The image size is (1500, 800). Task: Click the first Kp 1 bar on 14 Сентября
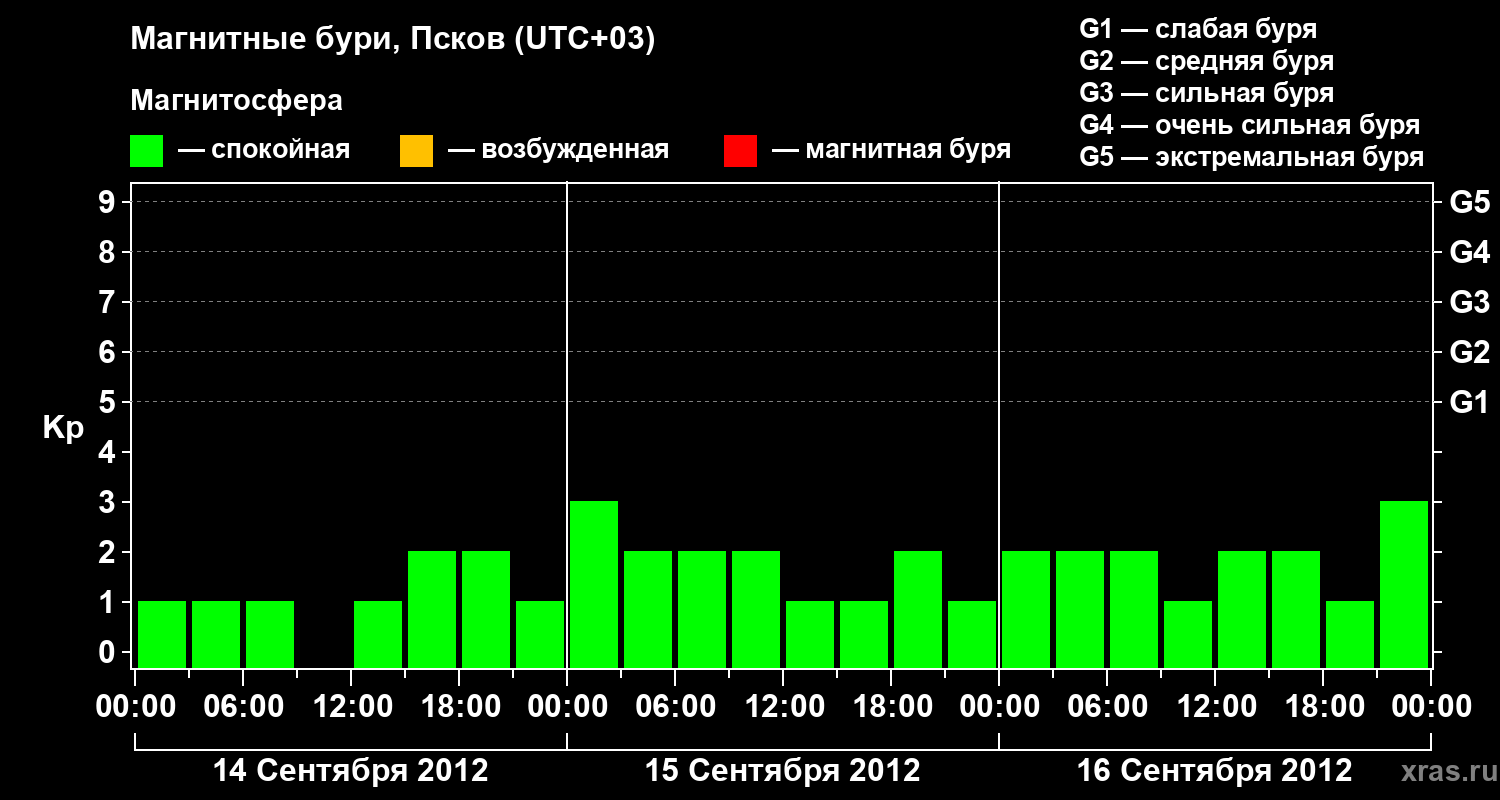(162, 634)
